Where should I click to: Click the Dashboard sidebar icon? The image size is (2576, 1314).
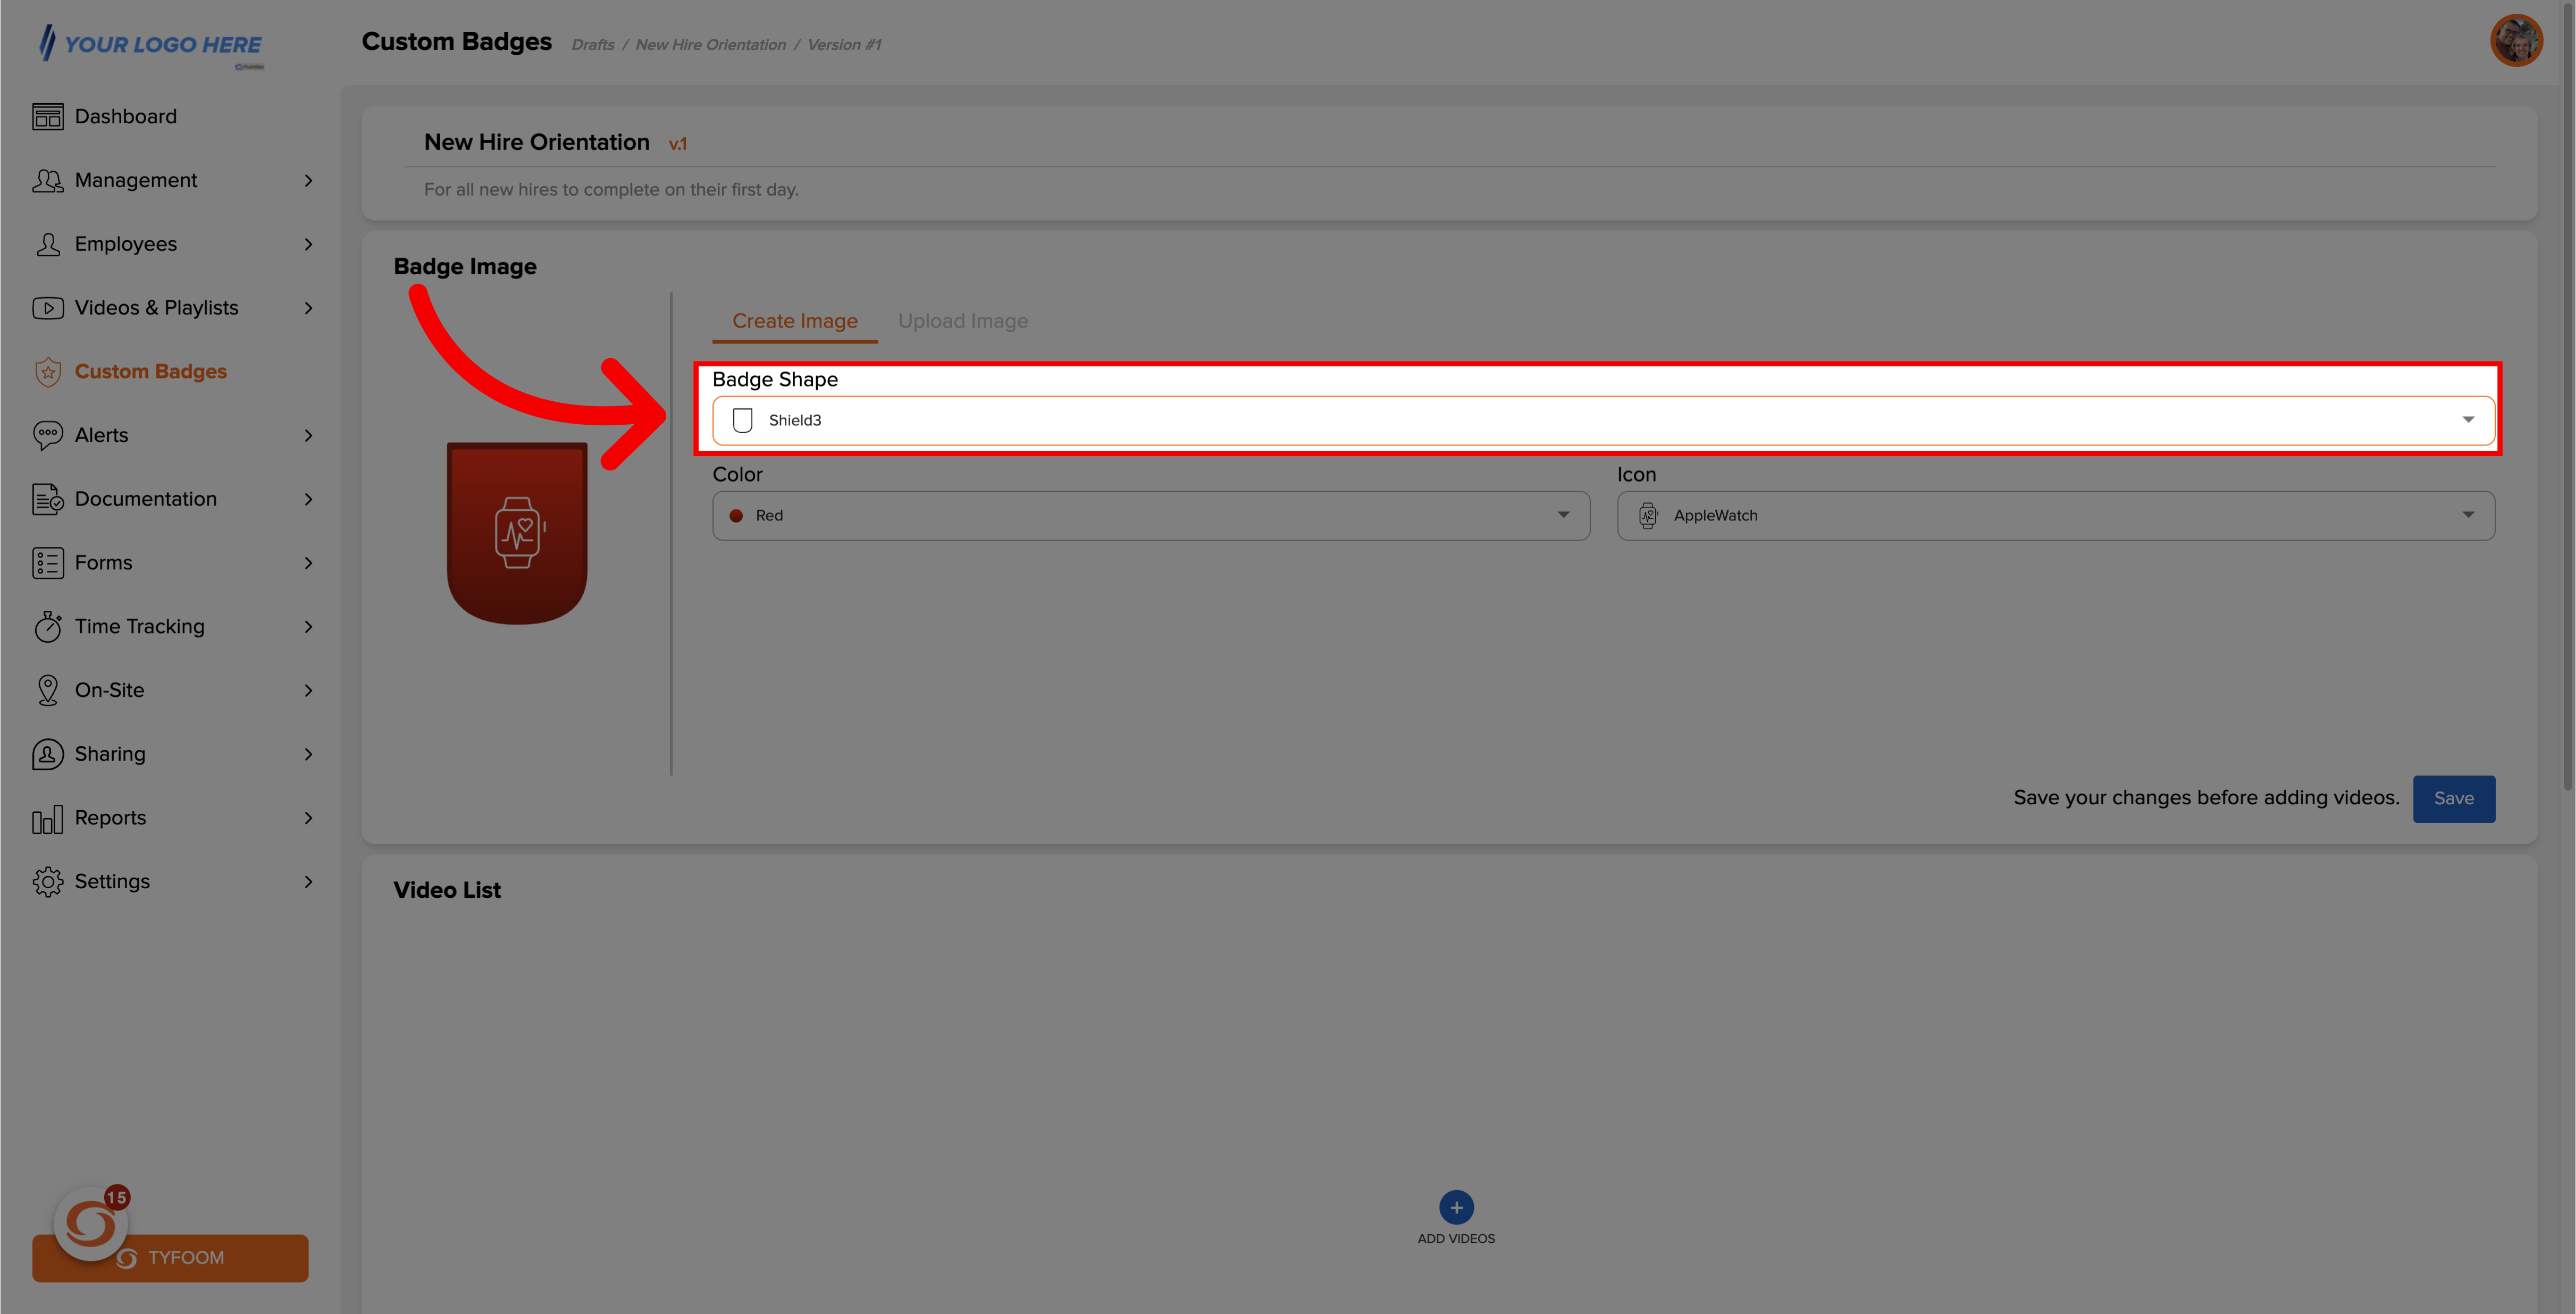point(47,117)
